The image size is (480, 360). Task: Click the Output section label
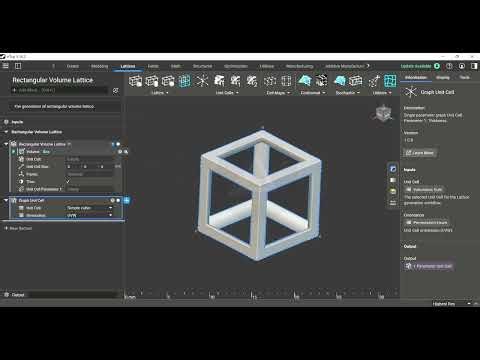(18, 295)
